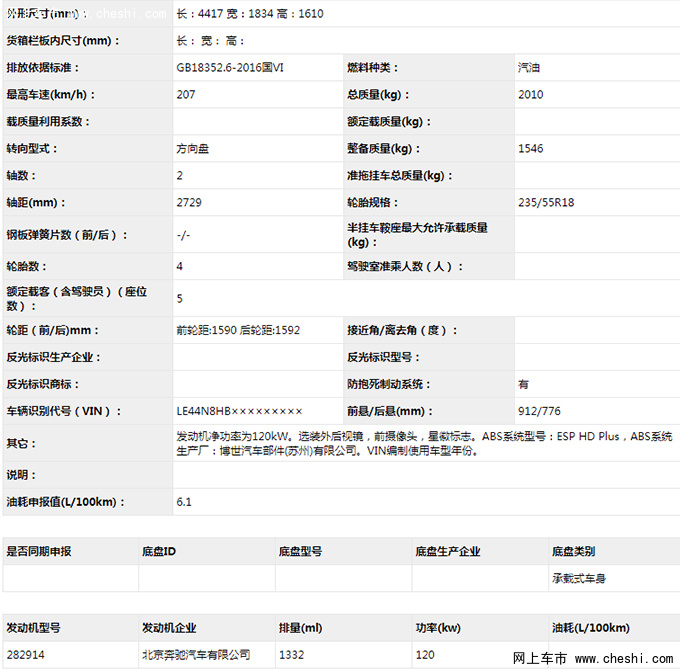The width and height of the screenshot is (680, 670).
Task: Select the 货箱栏板内尺寸(mm) label
Action: click(x=62, y=41)
